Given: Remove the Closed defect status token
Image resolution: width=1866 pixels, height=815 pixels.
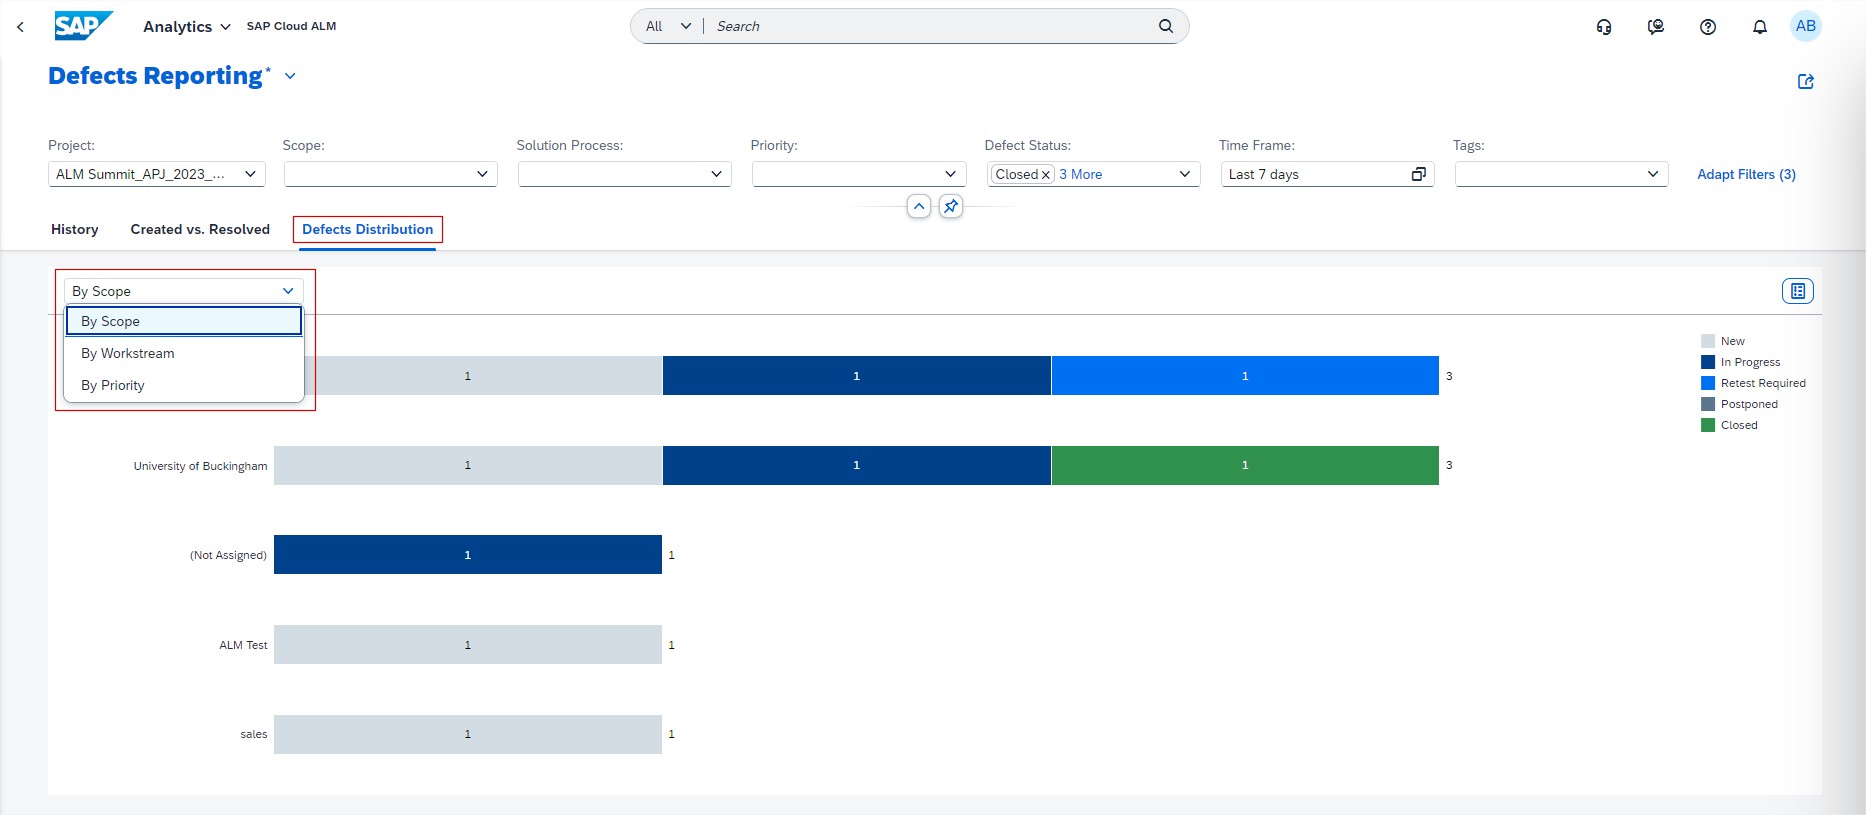Looking at the screenshot, I should (x=1046, y=175).
